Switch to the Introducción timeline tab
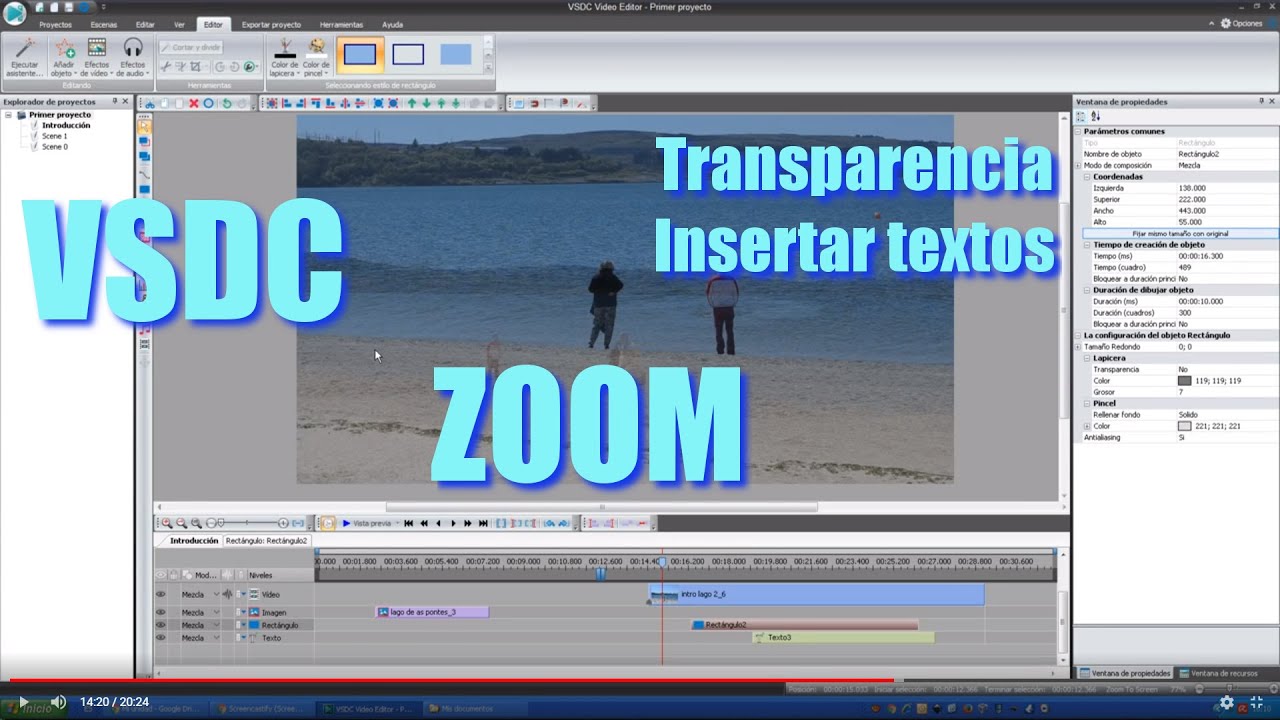 click(194, 540)
